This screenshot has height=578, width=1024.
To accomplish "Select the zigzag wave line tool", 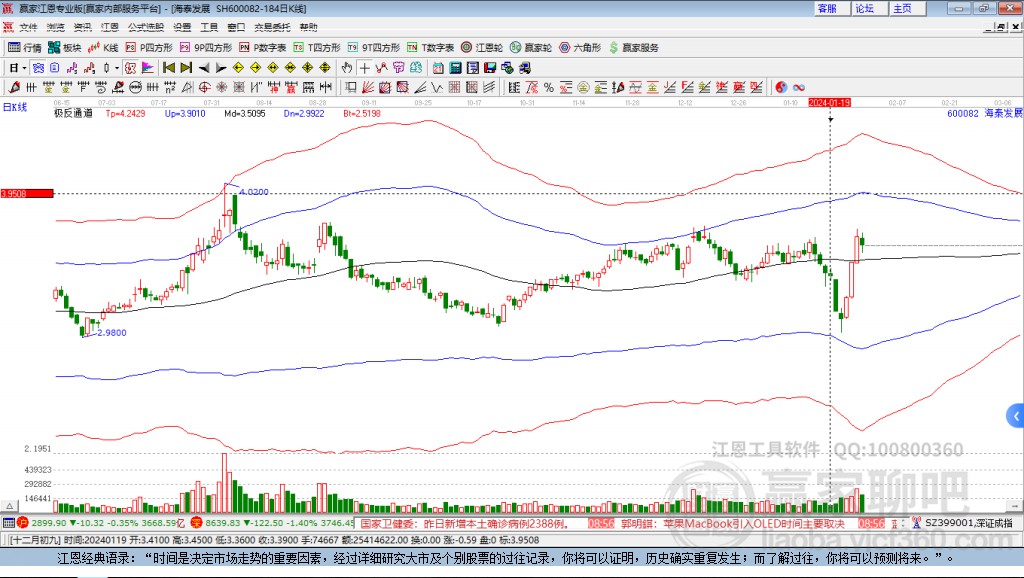I will (x=436, y=88).
